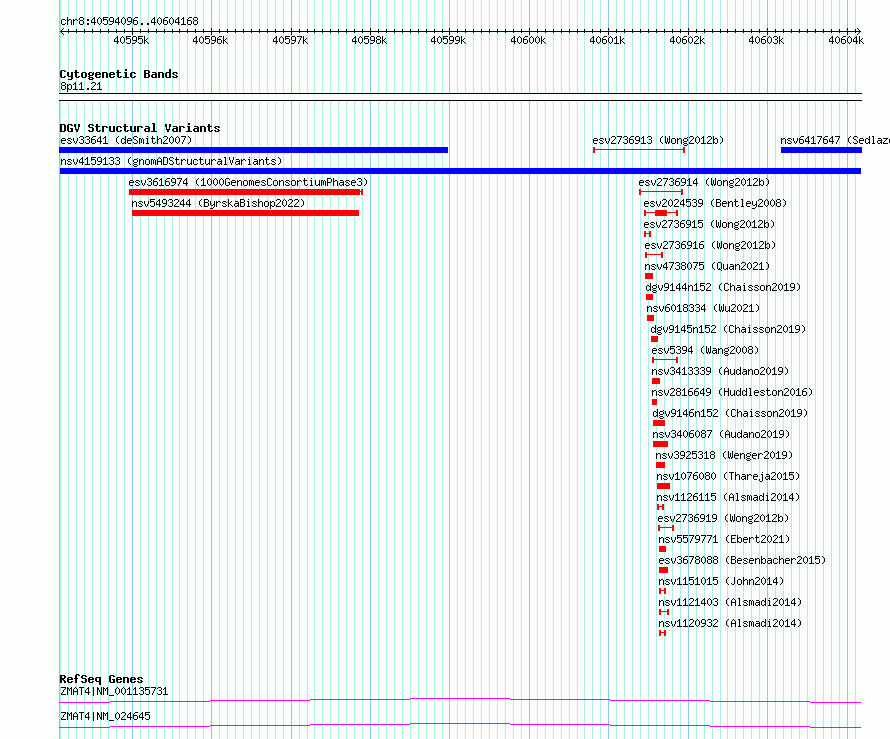Open the nsv5493244 ByrskaBishop2022 variant

218,203
